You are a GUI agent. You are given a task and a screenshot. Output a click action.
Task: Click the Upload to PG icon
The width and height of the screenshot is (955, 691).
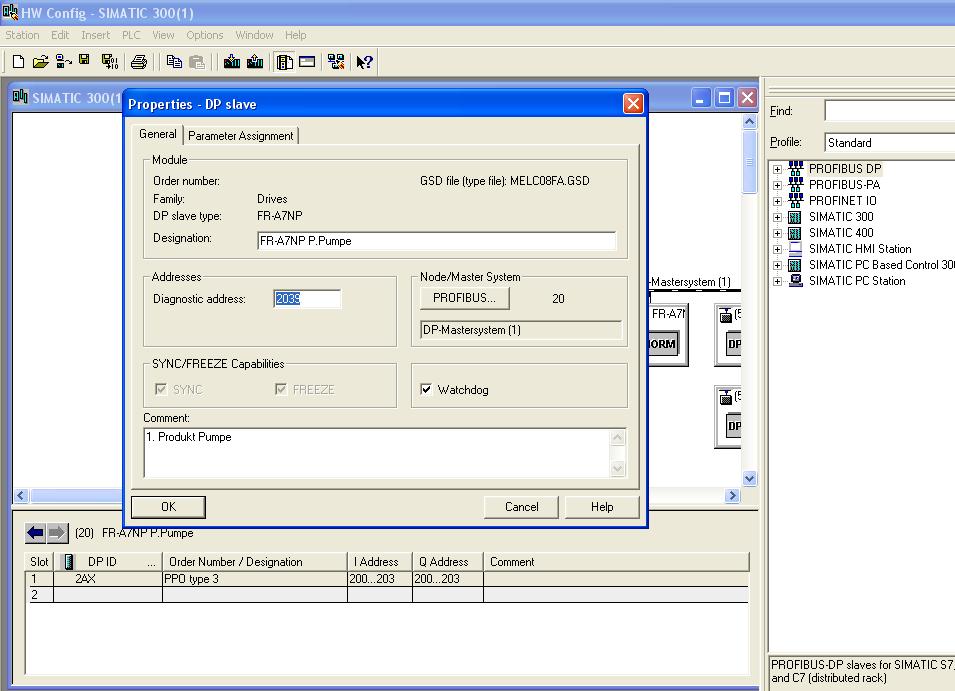click(255, 62)
